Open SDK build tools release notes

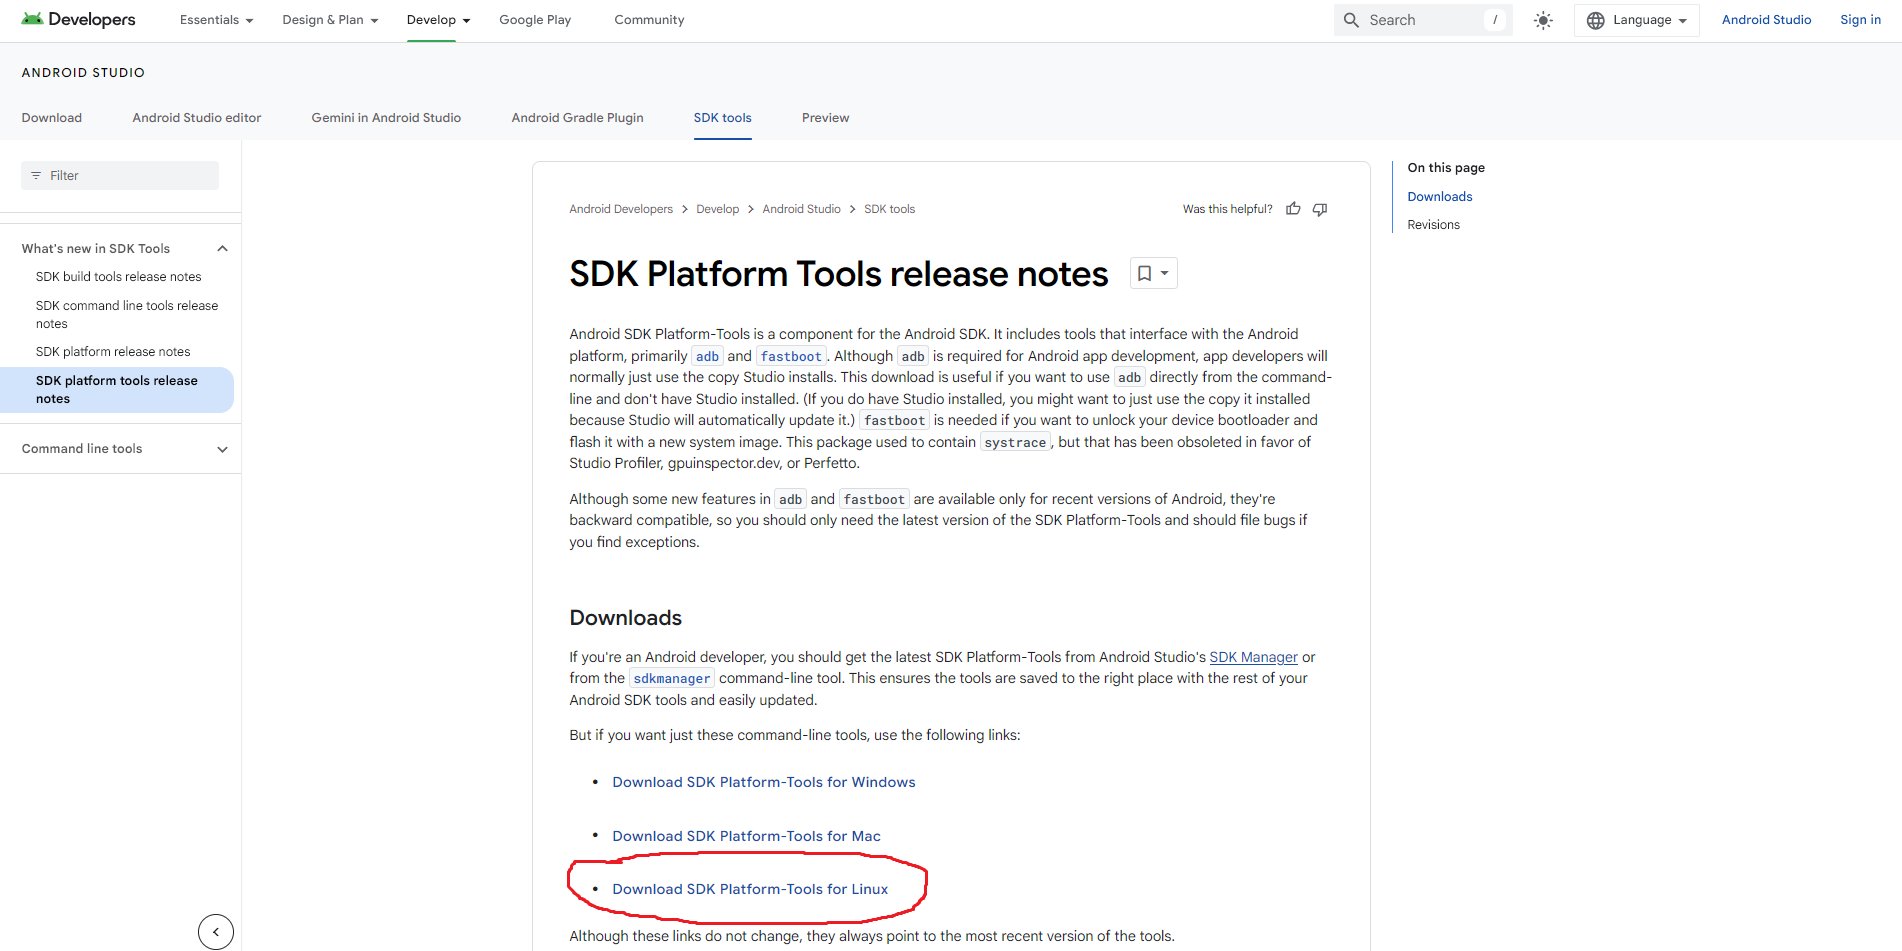point(118,277)
